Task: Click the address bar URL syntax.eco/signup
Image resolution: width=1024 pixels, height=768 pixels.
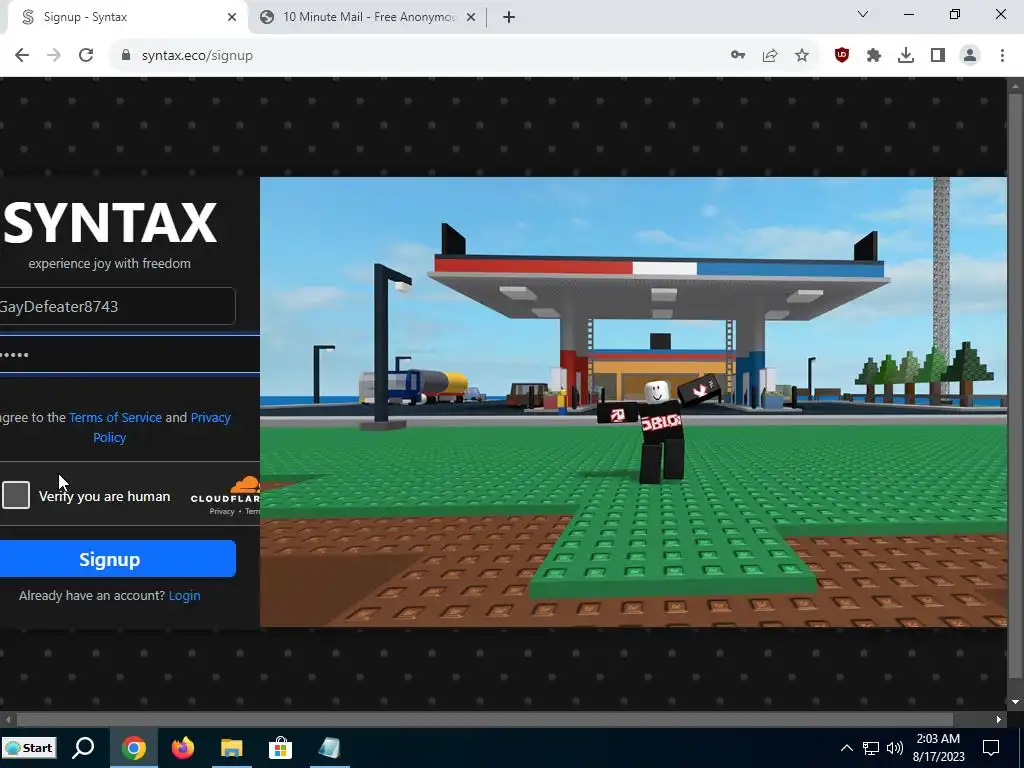Action: click(197, 56)
